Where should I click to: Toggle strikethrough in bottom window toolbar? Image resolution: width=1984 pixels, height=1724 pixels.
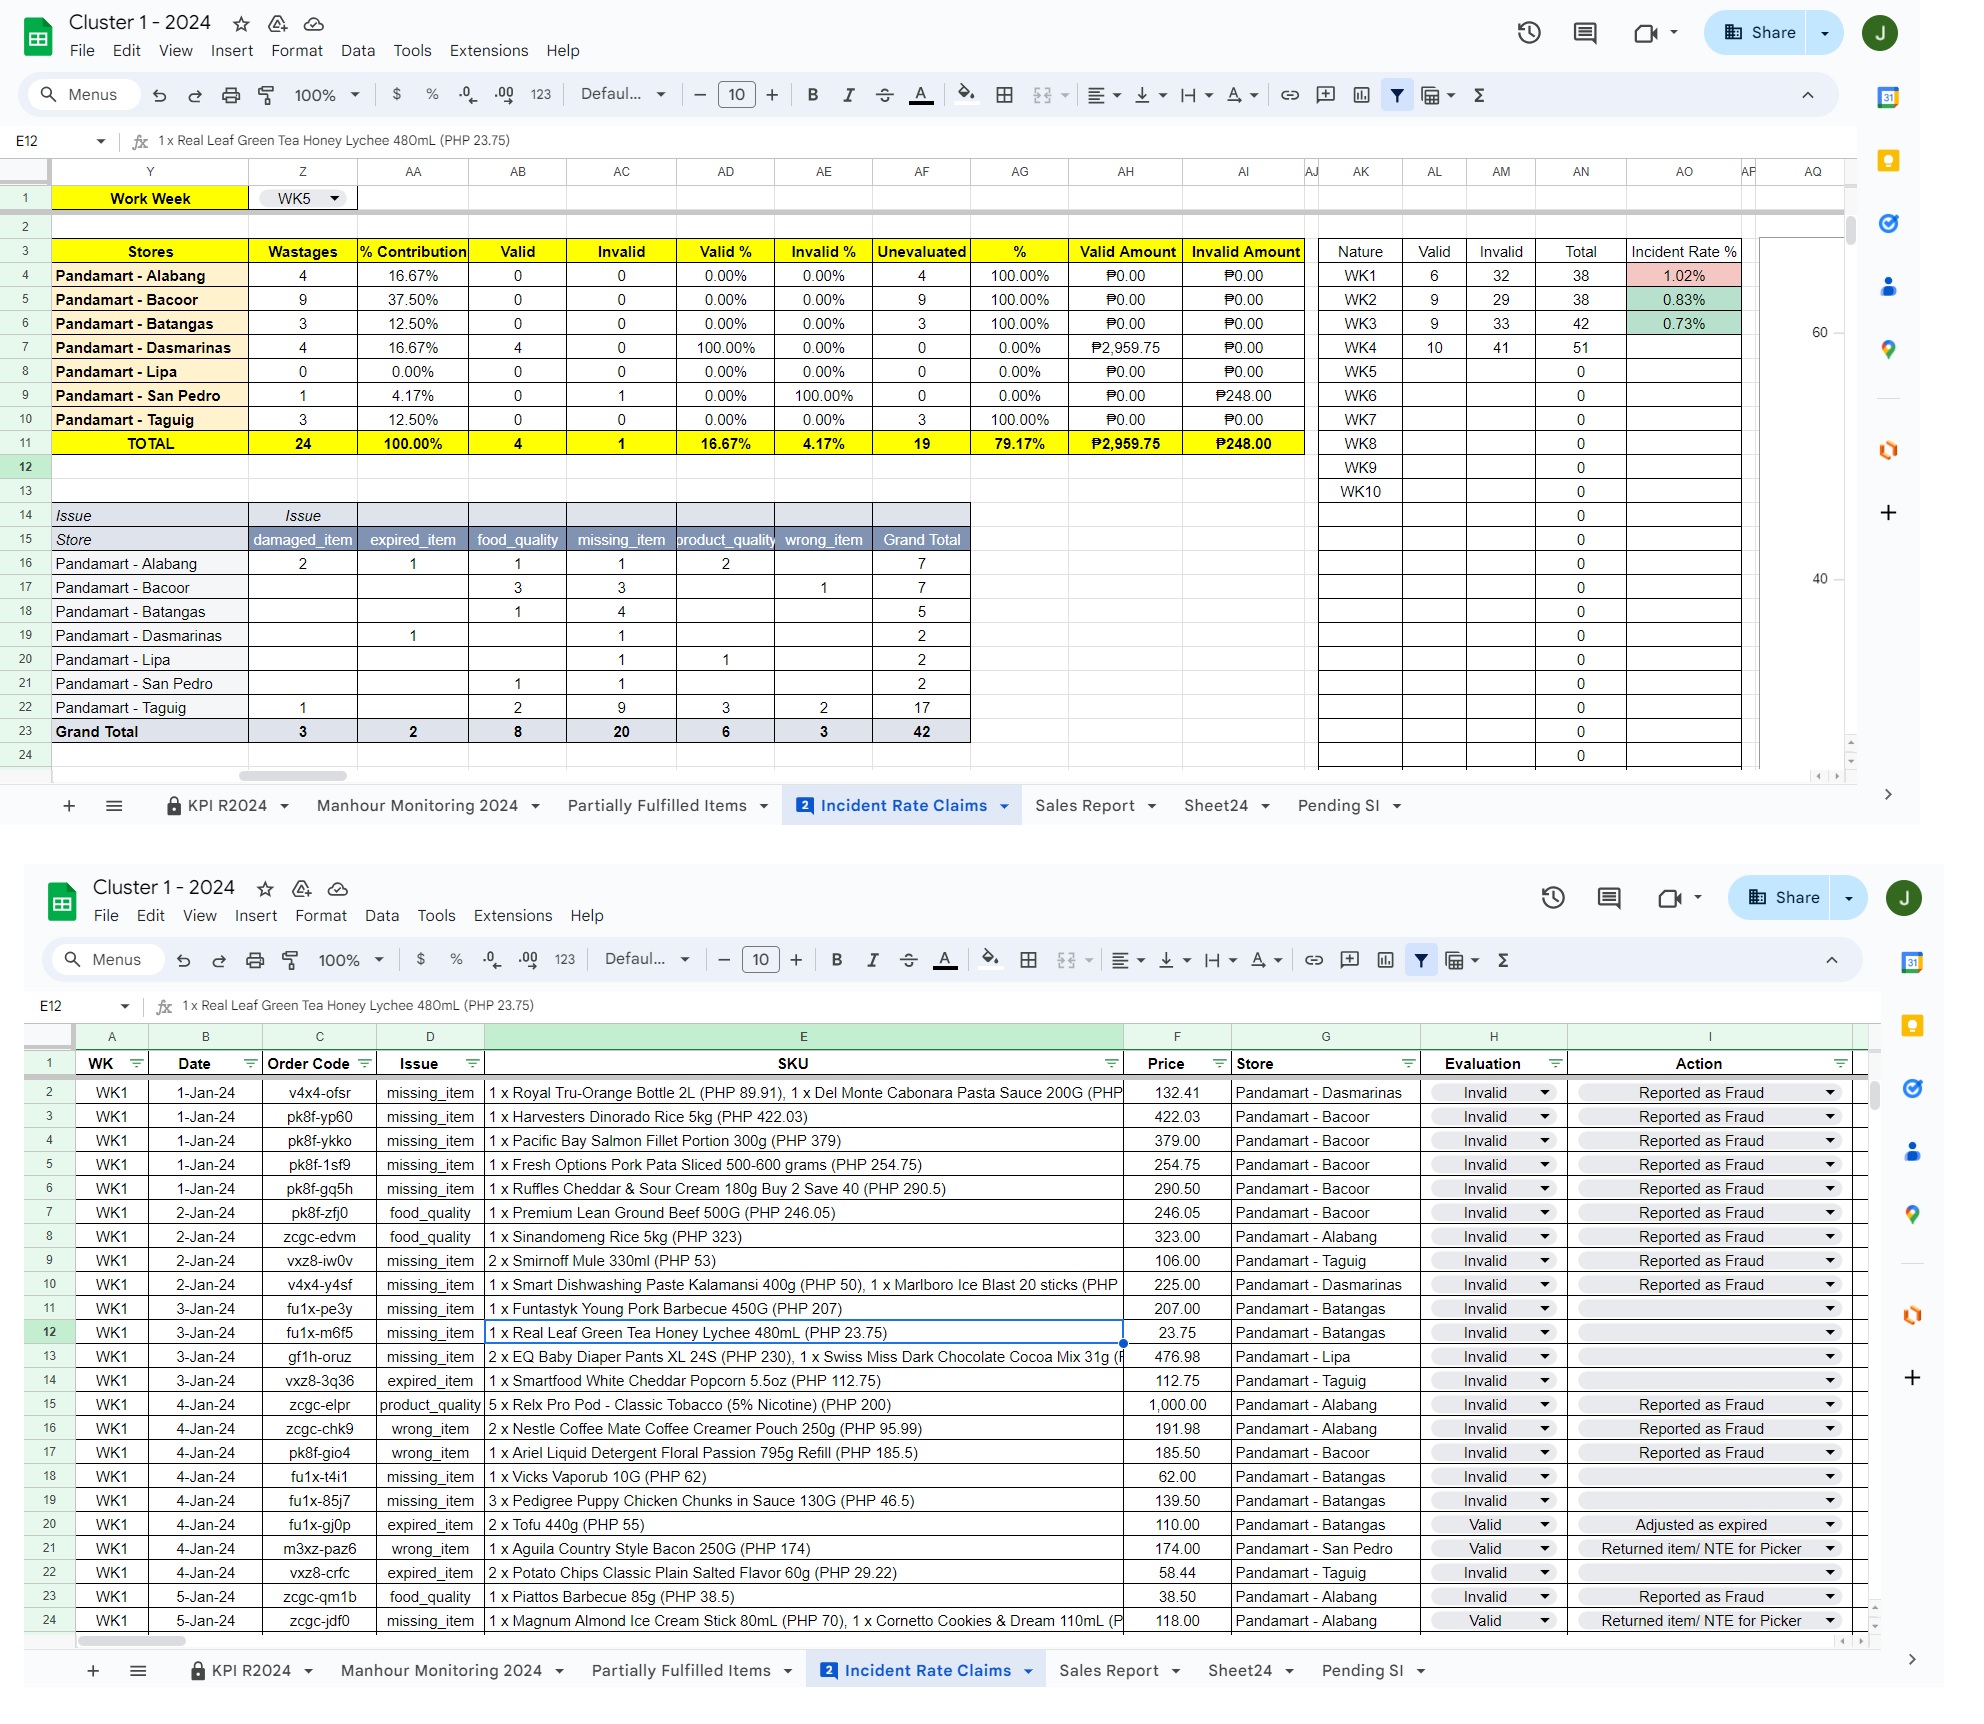[x=908, y=960]
